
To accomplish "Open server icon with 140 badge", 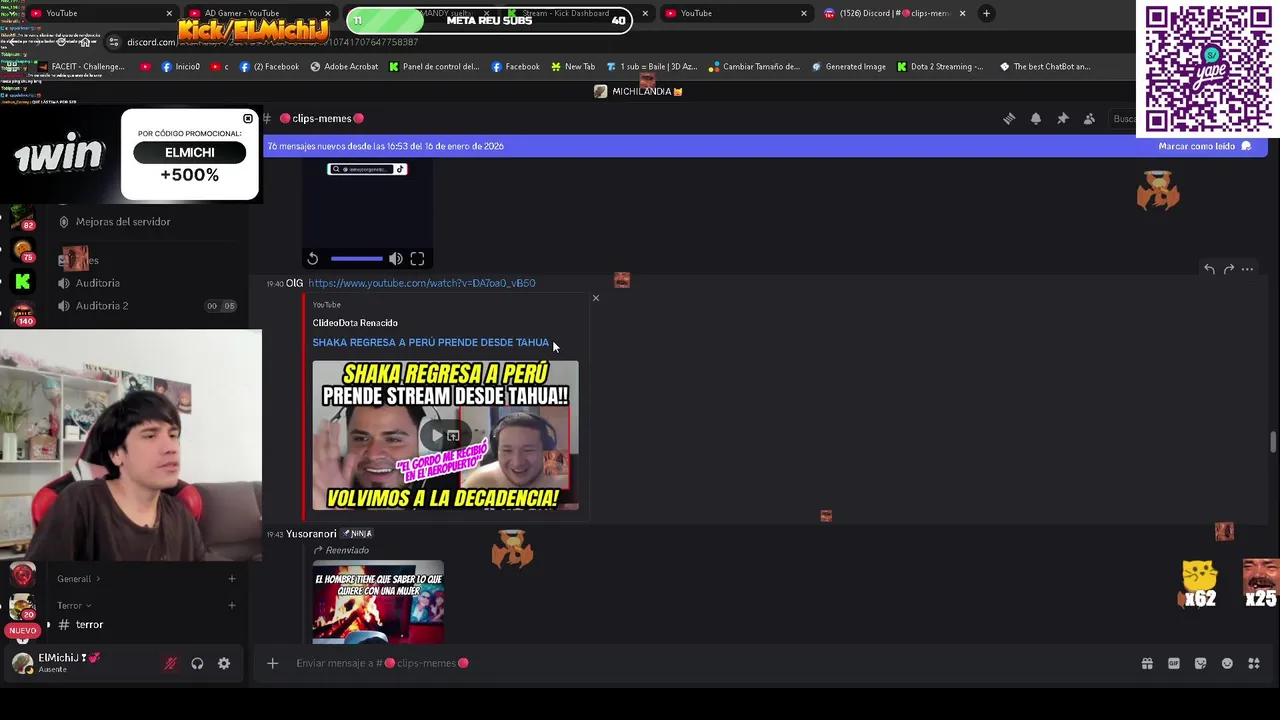I will click(x=22, y=314).
